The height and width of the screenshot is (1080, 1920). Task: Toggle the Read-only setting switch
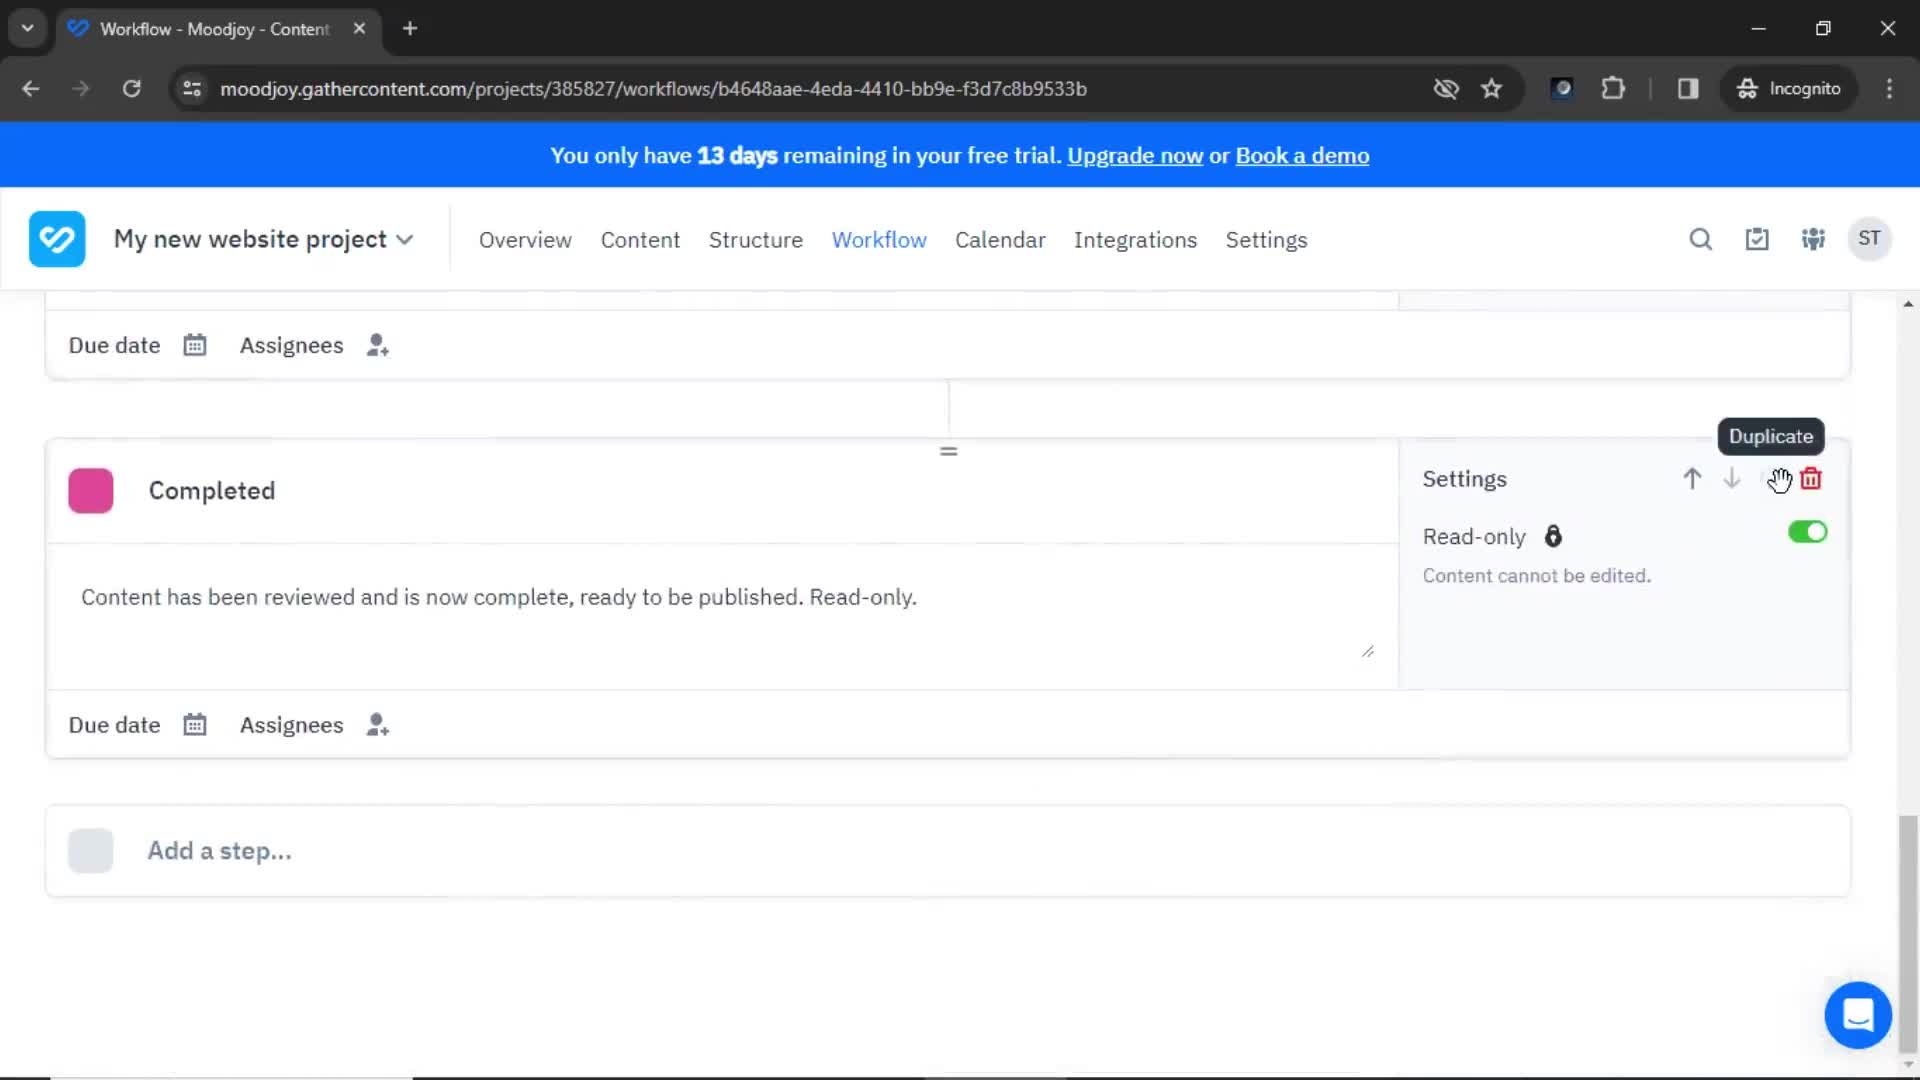pyautogui.click(x=1808, y=531)
